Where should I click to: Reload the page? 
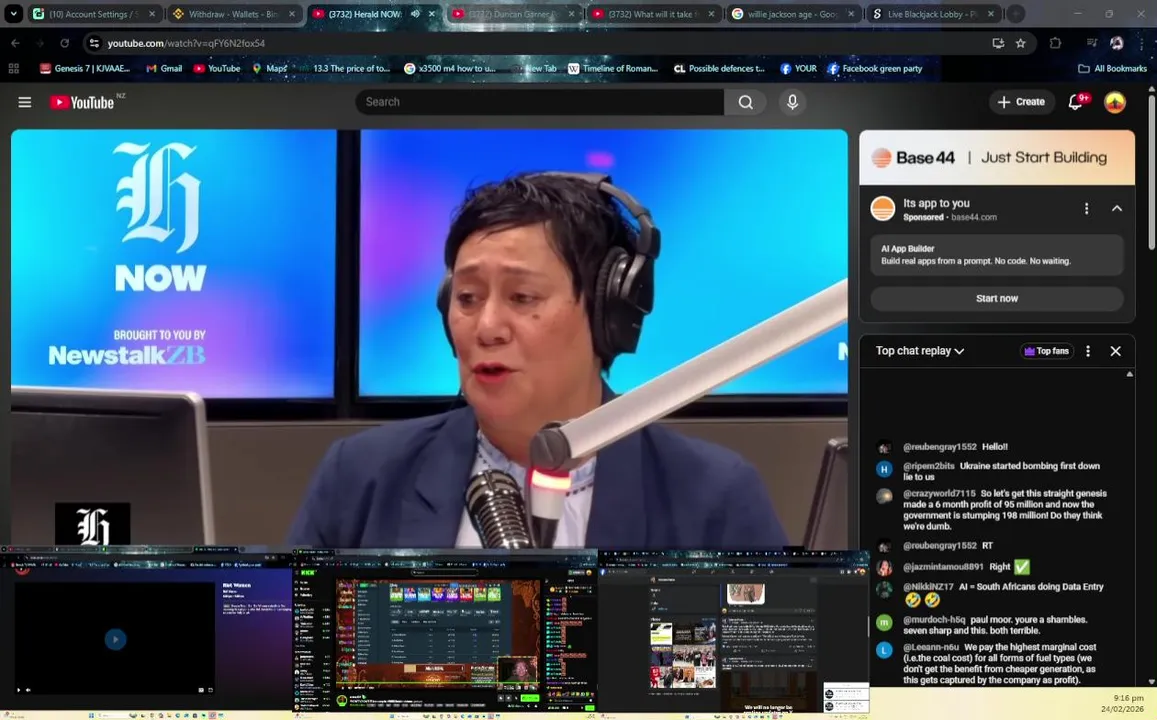pos(64,44)
